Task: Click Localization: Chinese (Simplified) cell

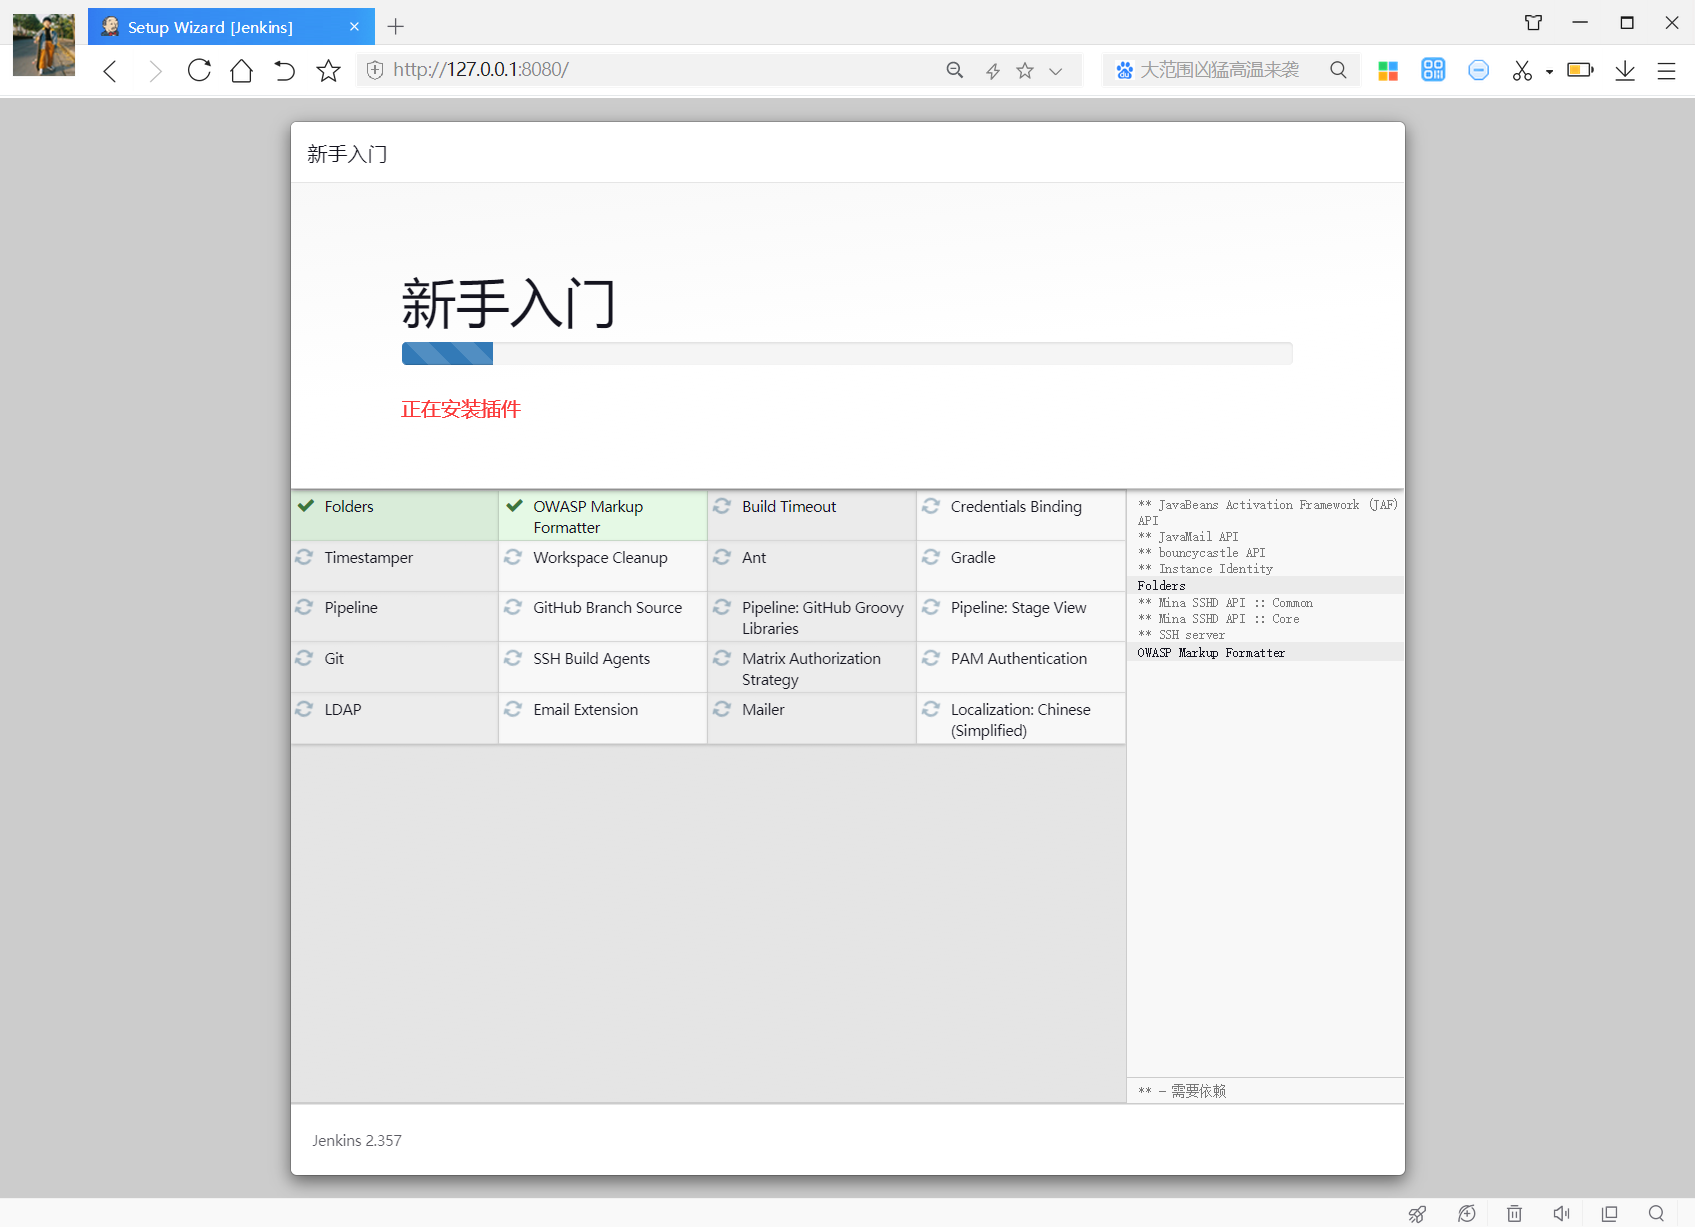Action: 1021,718
